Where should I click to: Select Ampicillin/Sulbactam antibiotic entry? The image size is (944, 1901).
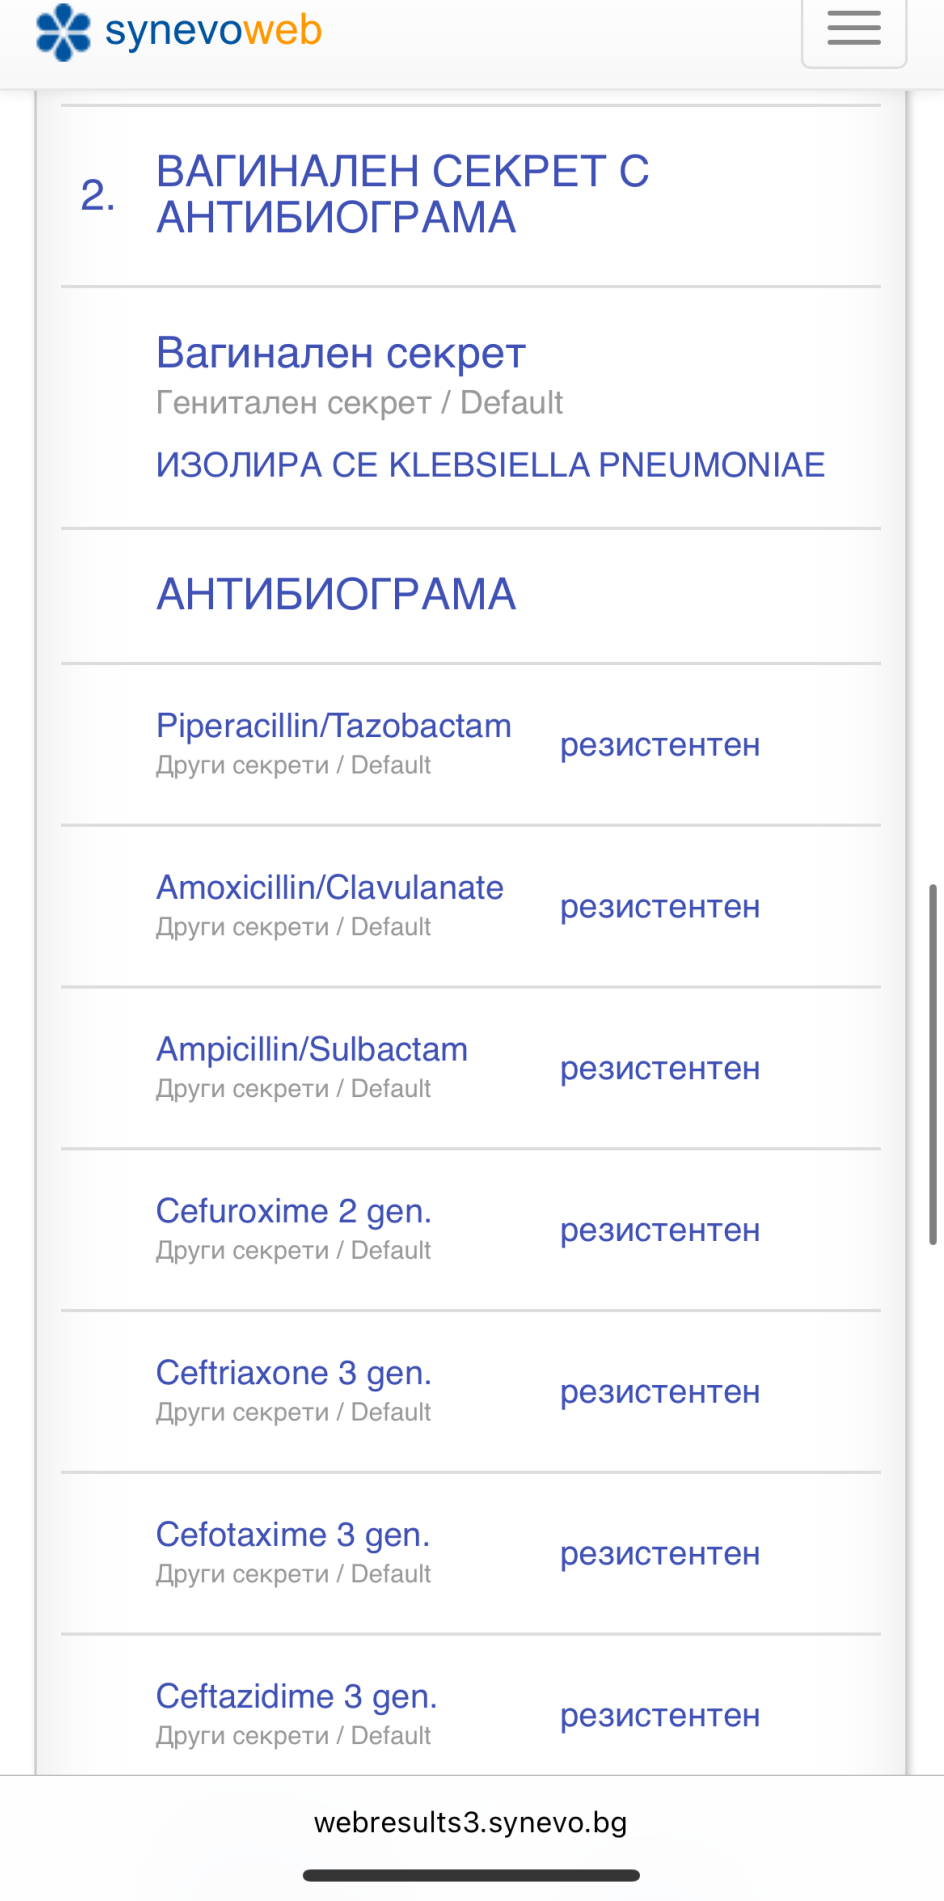[x=311, y=1050]
